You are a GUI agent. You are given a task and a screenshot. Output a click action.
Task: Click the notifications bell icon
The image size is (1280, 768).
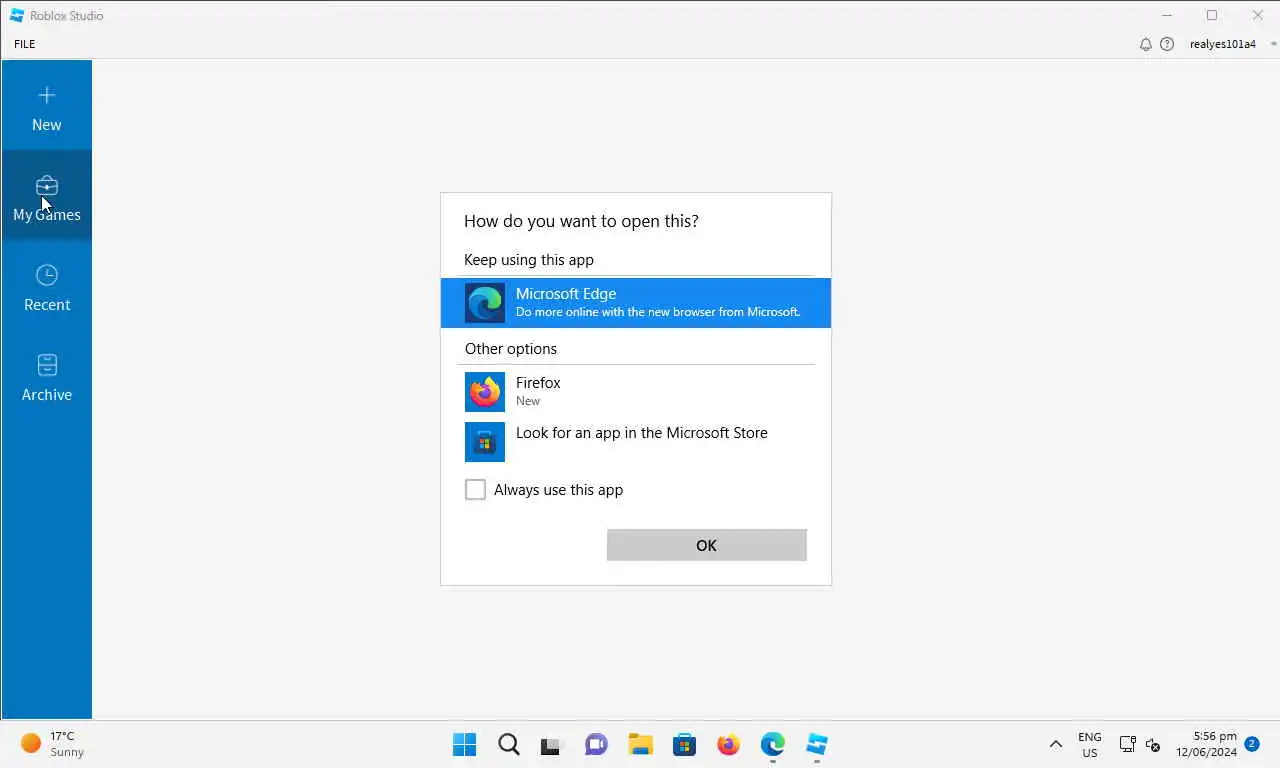click(x=1146, y=44)
